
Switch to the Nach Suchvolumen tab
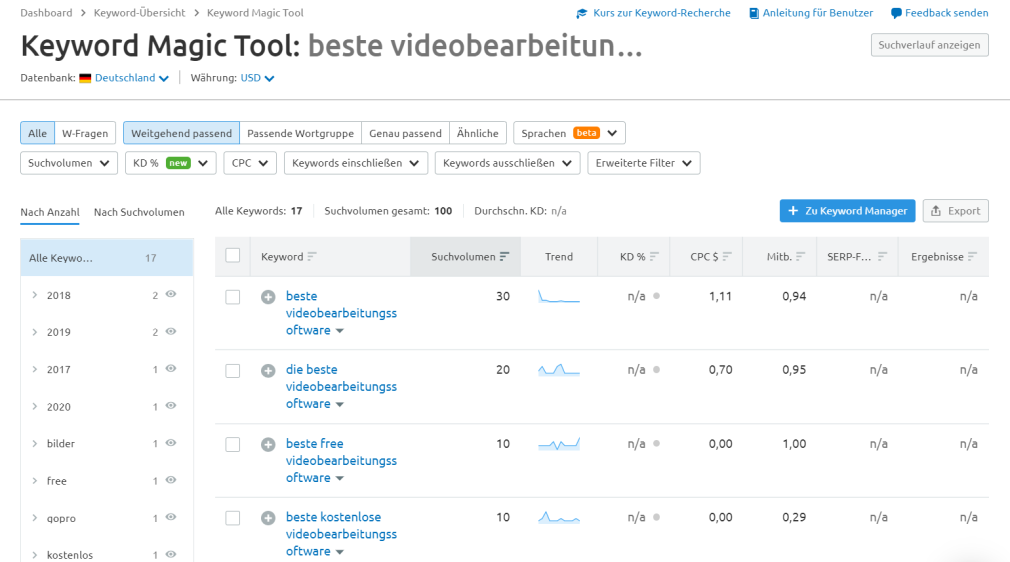[139, 212]
